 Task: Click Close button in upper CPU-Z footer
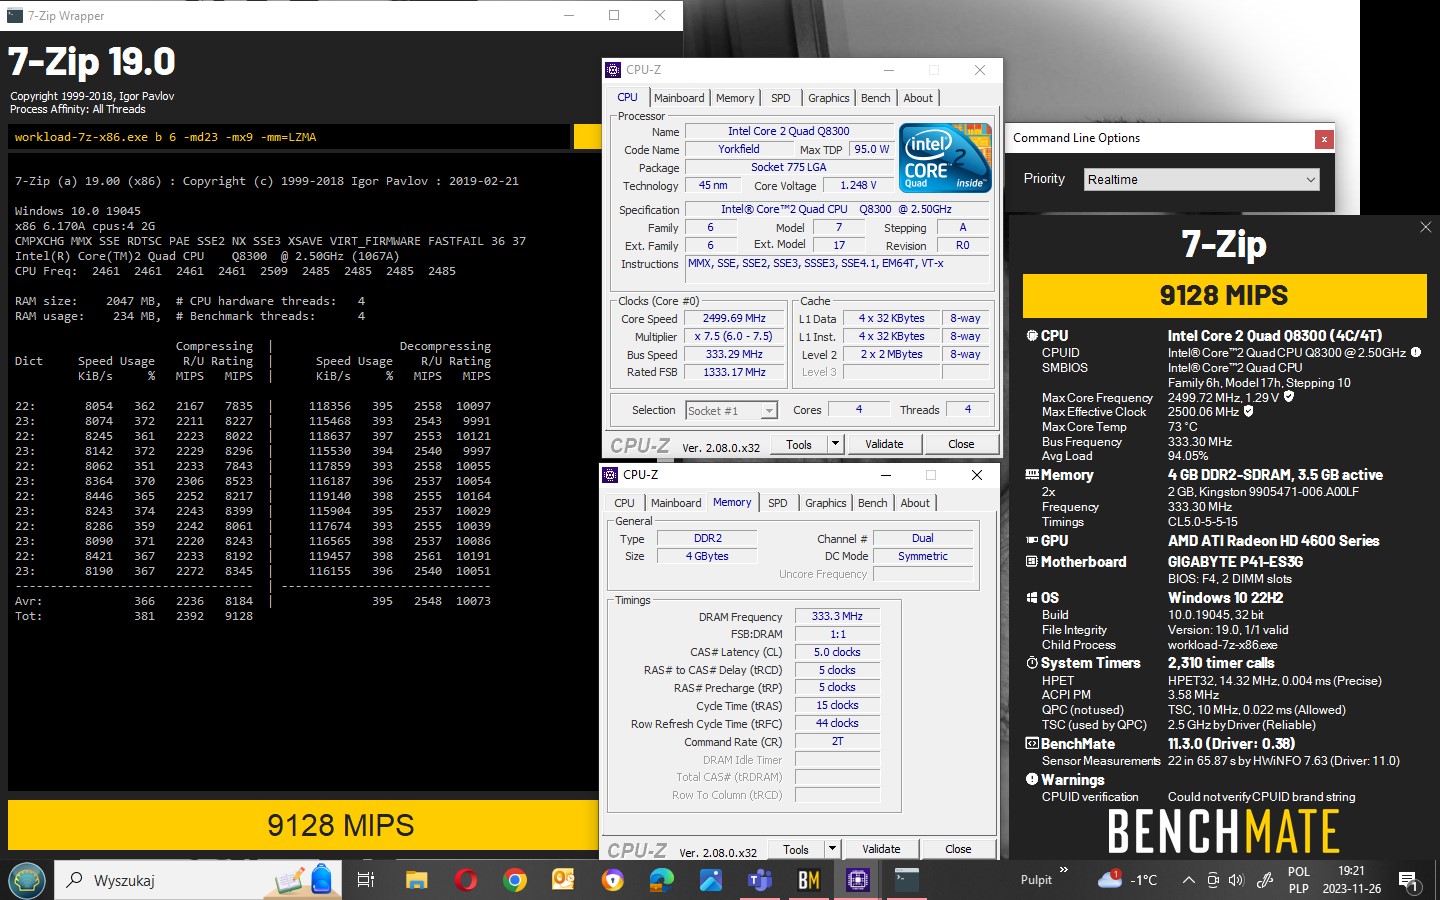tap(961, 444)
